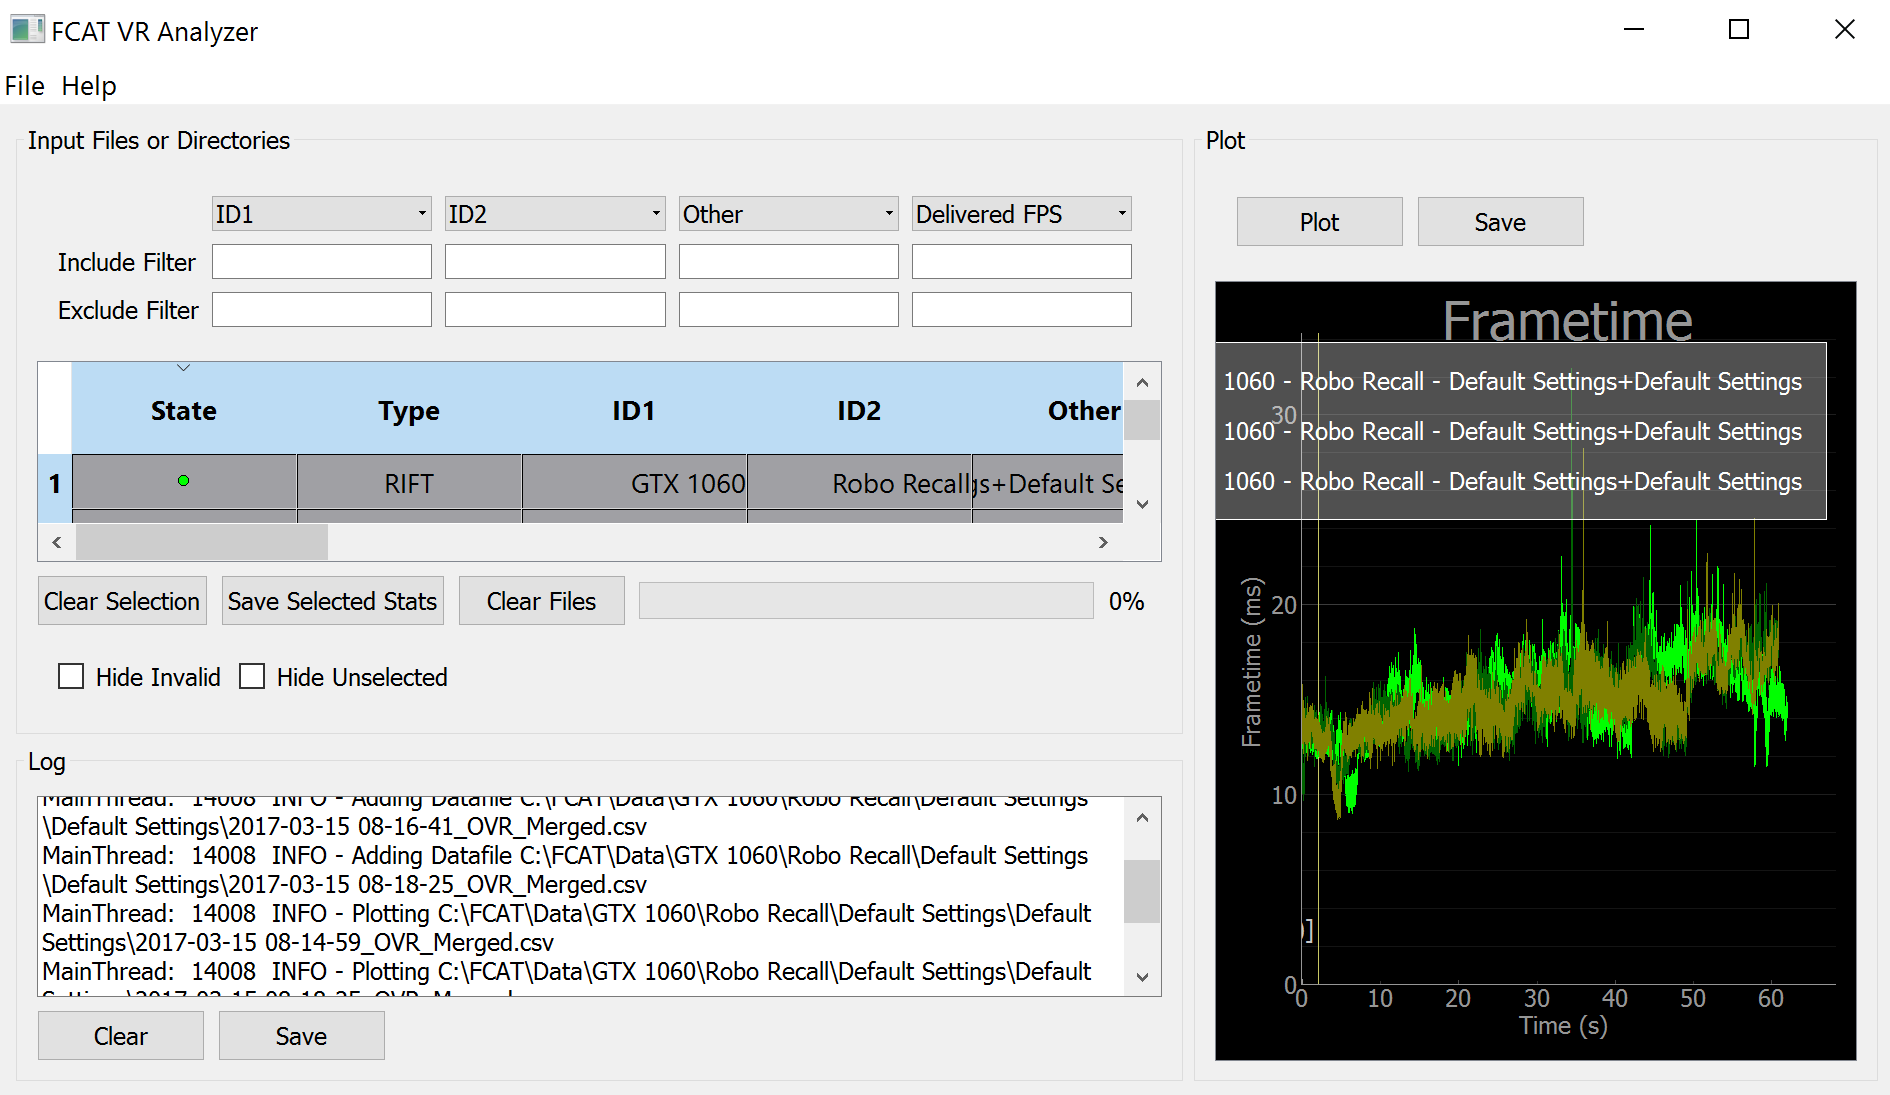The image size is (1890, 1095).
Task: Click the Include Filter field under ID1
Action: click(321, 262)
